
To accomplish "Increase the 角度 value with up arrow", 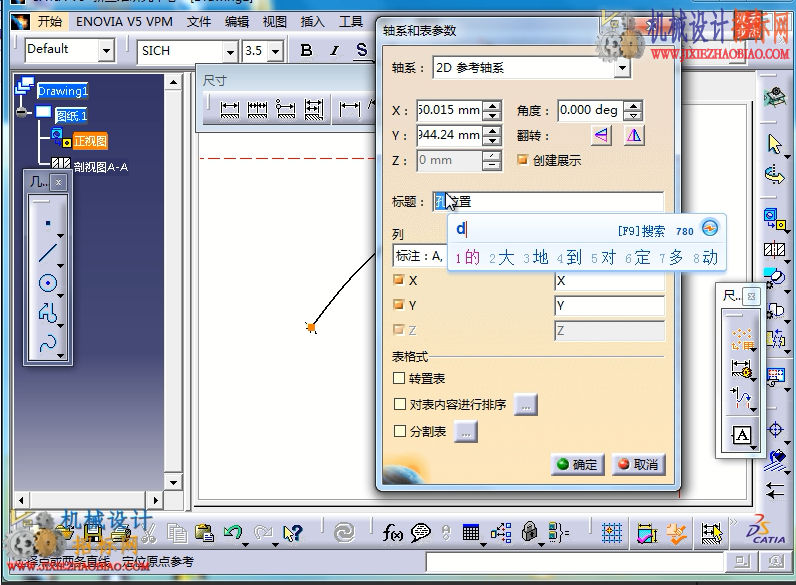I will click(633, 106).
